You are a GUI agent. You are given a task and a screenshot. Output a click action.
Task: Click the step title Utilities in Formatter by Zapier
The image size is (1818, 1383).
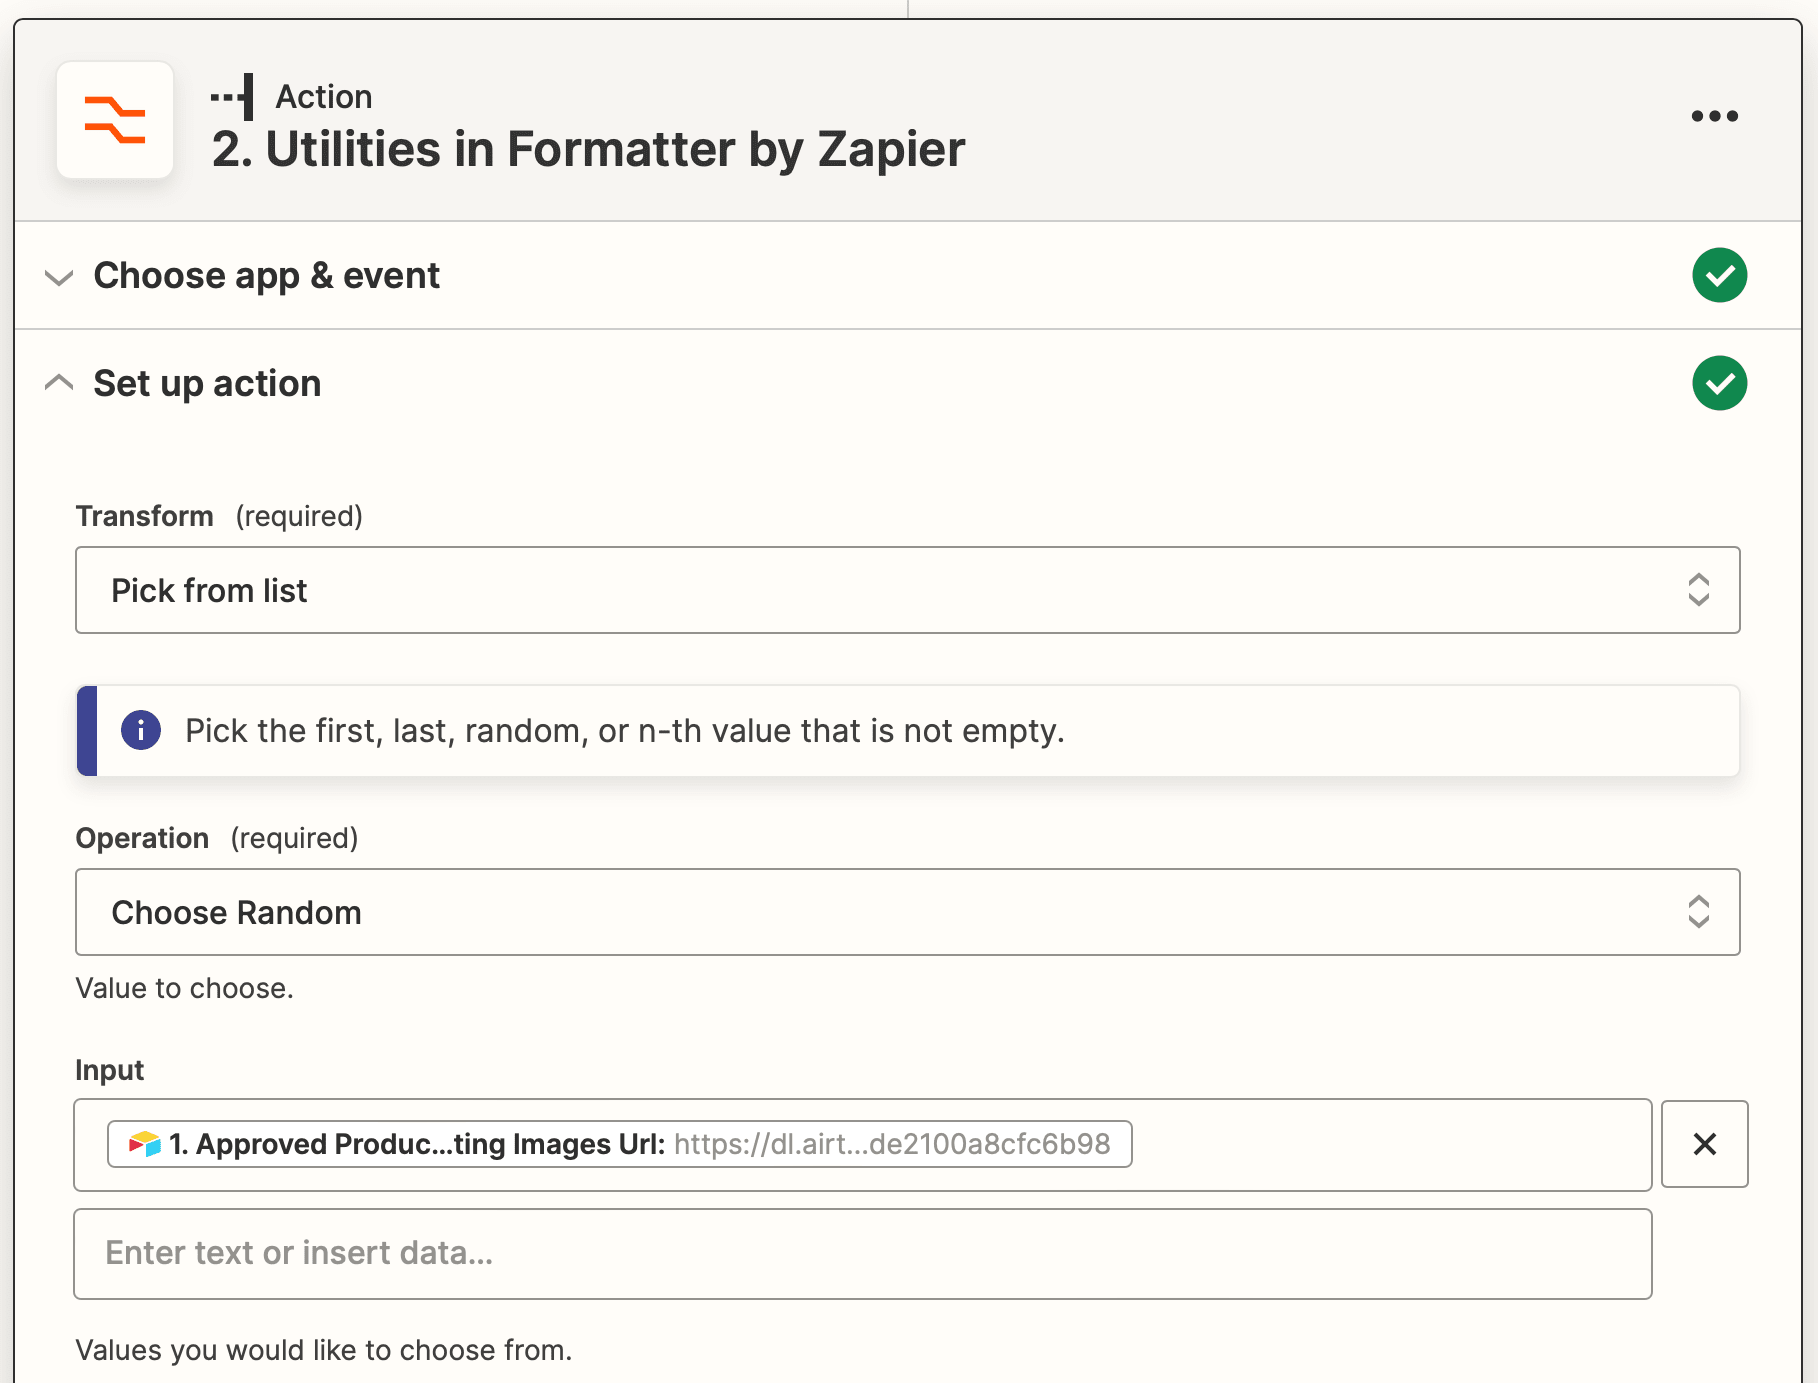tap(588, 149)
